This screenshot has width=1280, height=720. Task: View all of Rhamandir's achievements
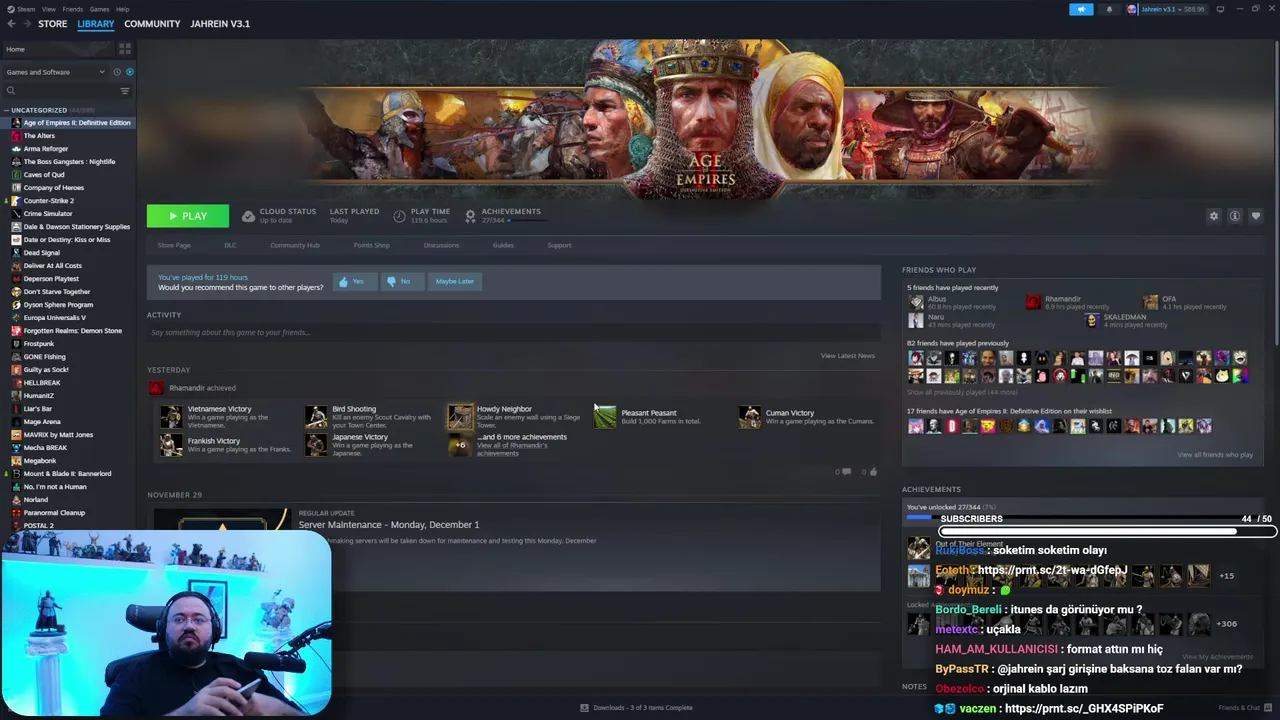[511, 450]
